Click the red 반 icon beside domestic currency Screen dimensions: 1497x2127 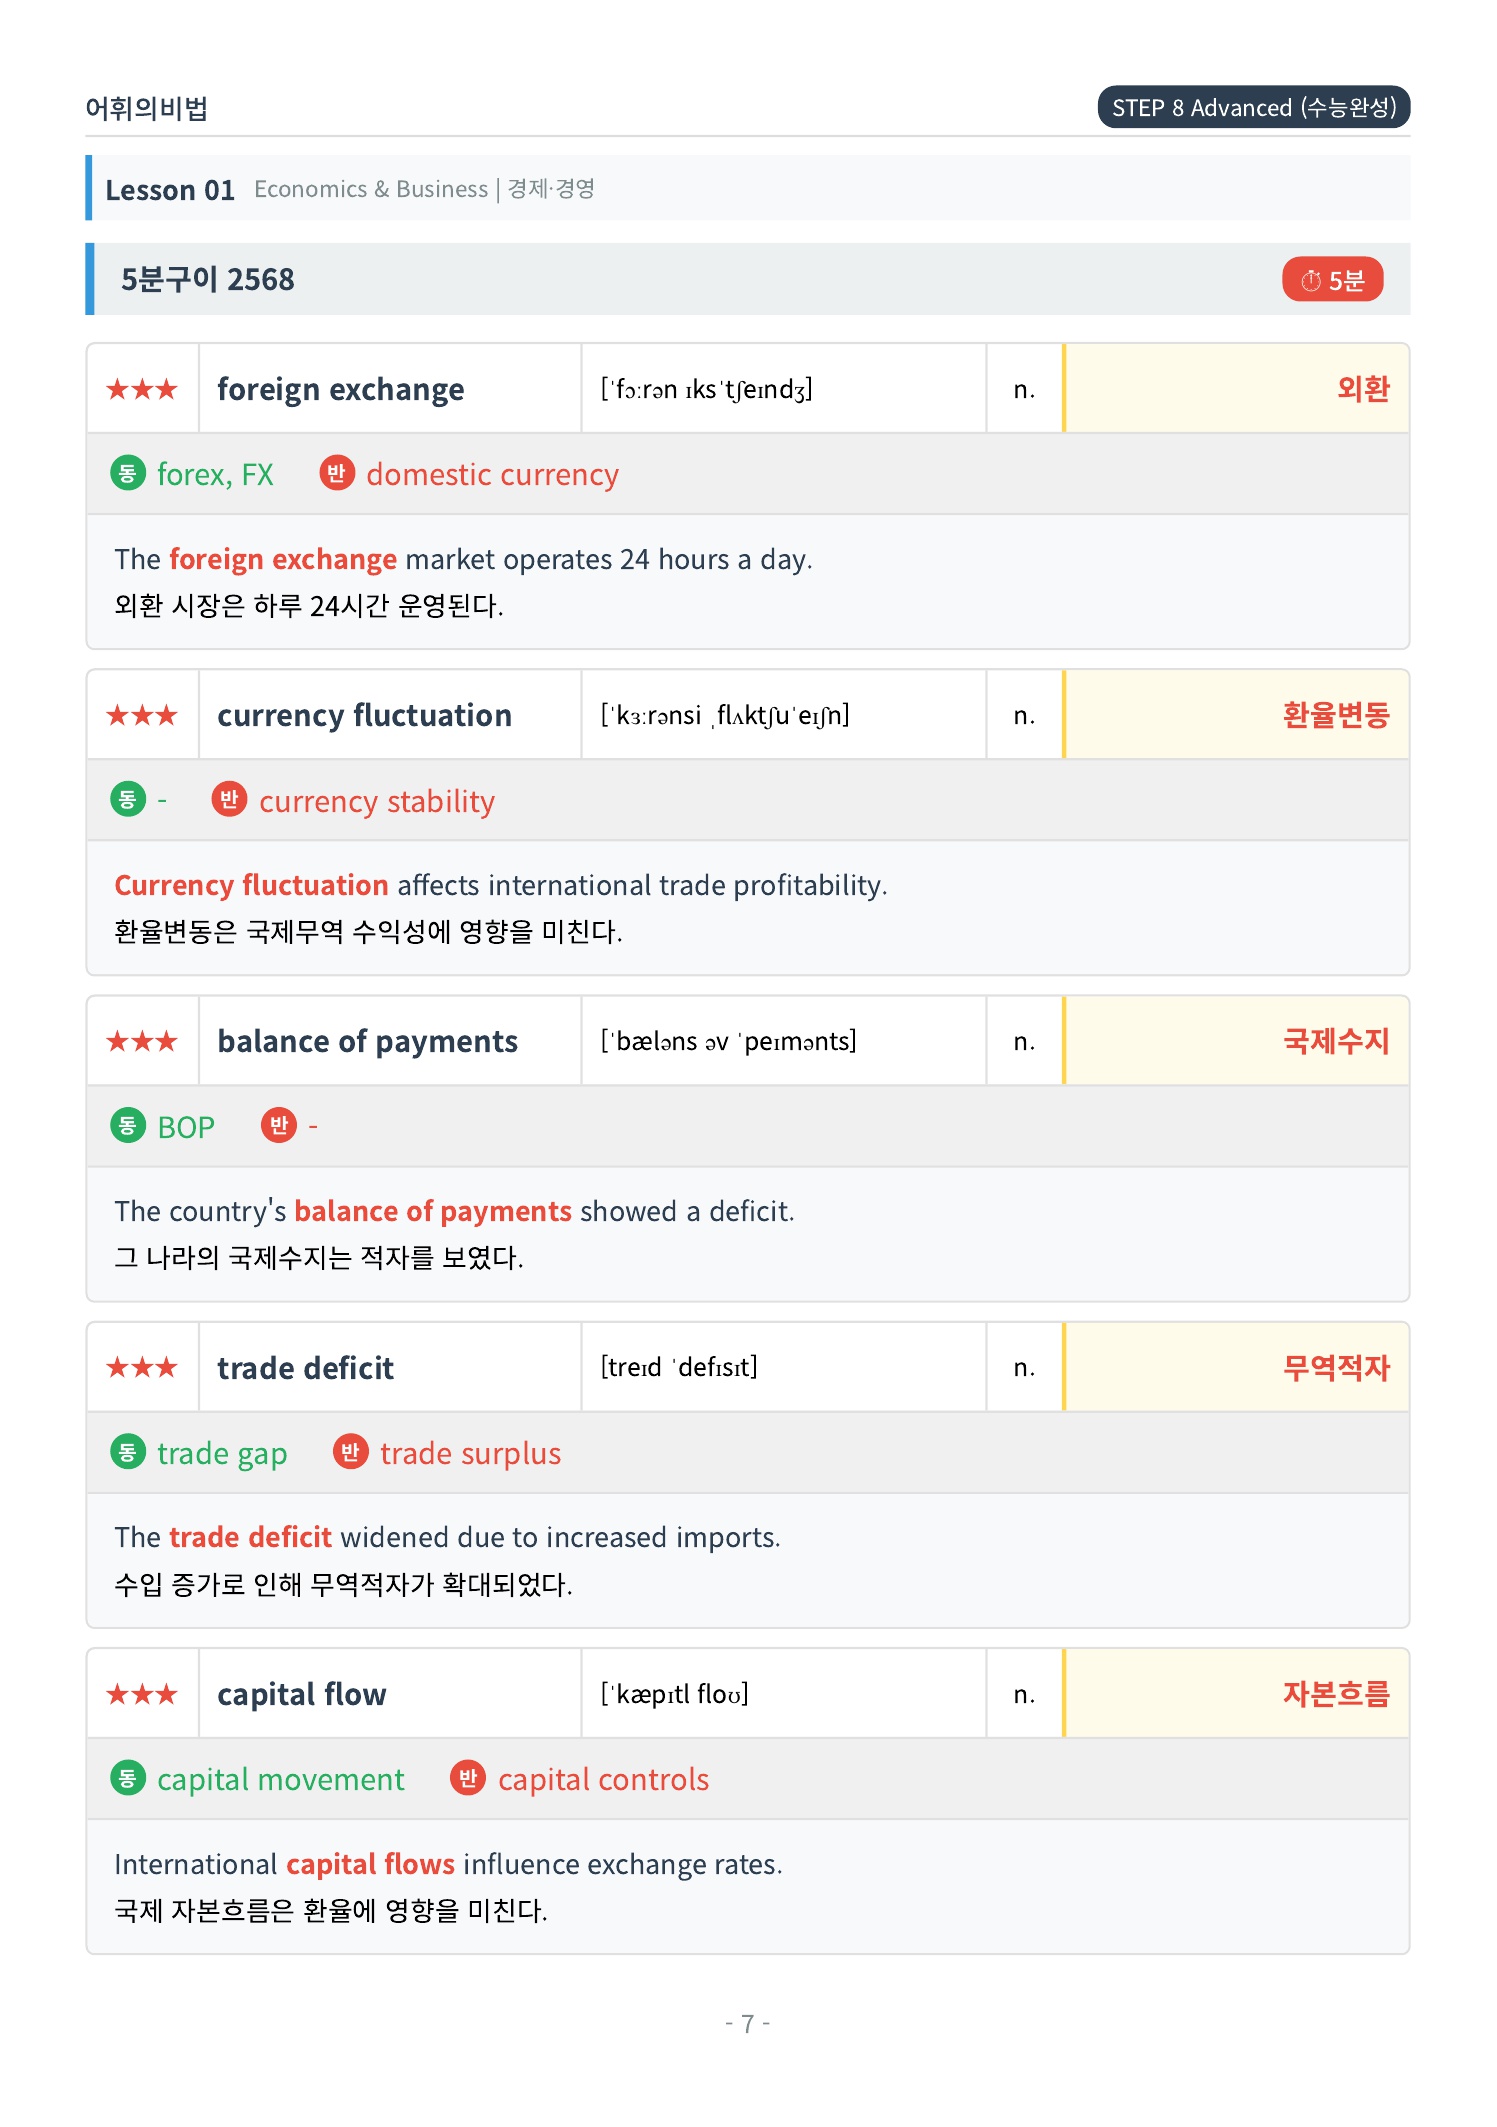click(x=337, y=473)
